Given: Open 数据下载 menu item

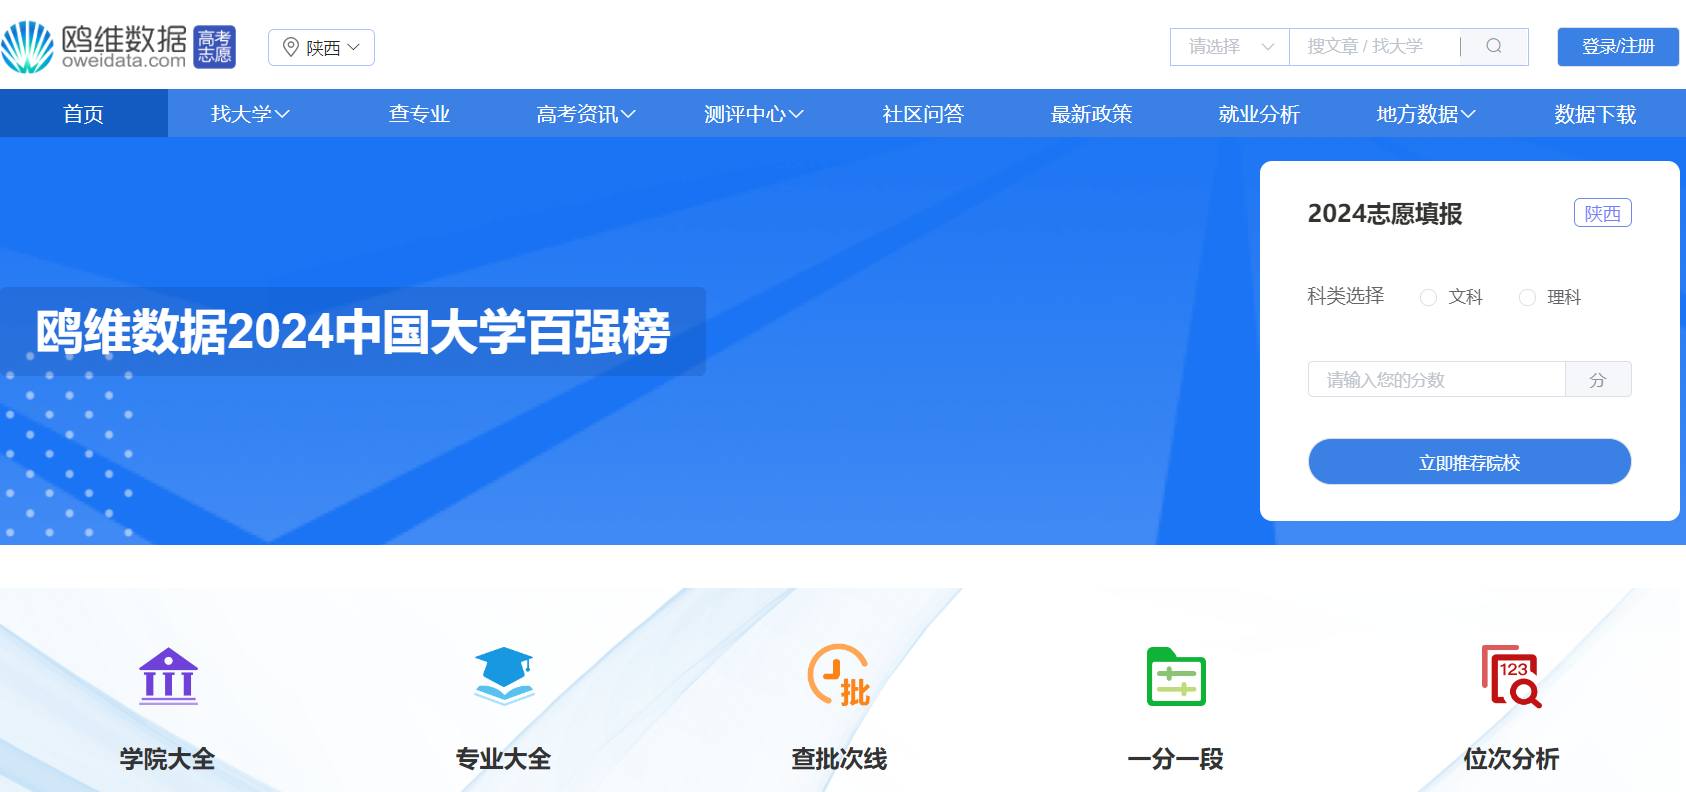Looking at the screenshot, I should (x=1595, y=114).
